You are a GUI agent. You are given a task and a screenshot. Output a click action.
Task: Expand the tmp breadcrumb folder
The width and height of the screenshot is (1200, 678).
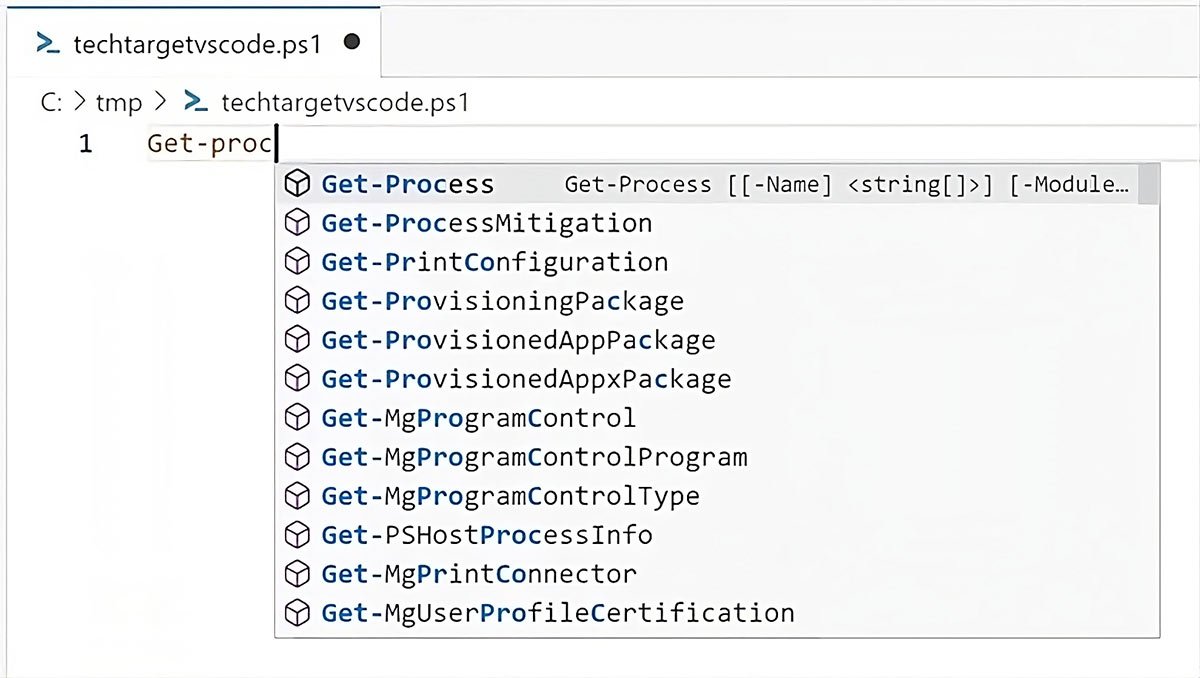118,102
